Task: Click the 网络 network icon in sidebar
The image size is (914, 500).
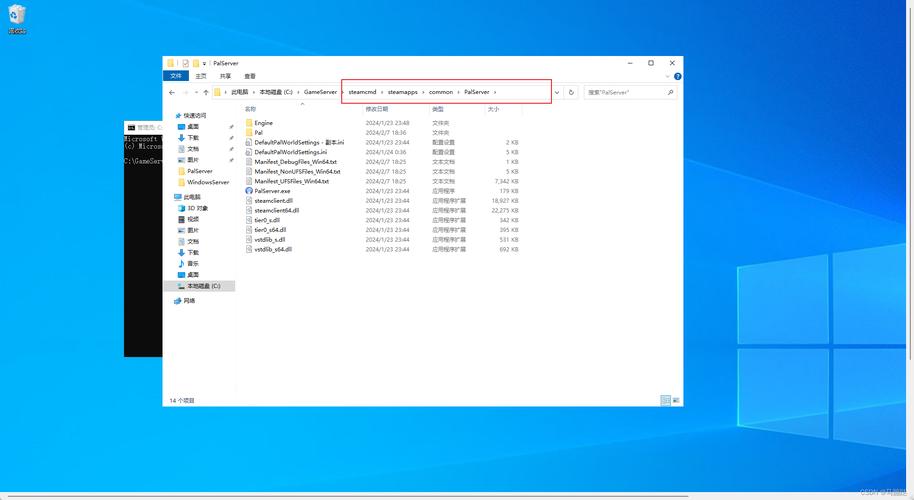Action: click(x=177, y=301)
